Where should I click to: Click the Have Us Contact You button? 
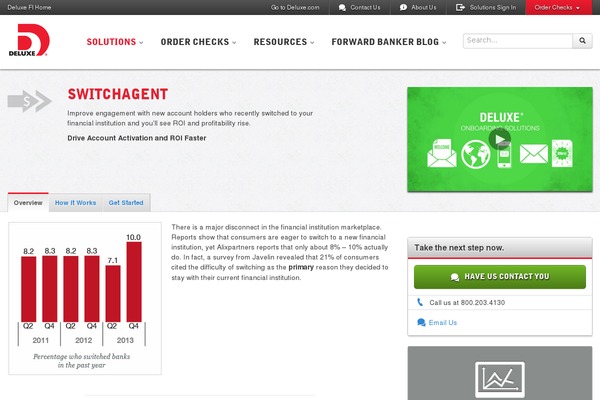click(x=500, y=277)
